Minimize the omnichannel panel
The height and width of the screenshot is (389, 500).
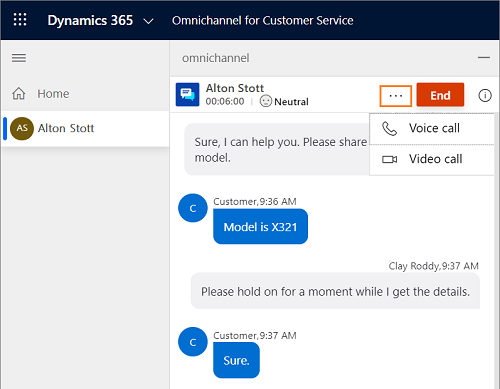[484, 58]
